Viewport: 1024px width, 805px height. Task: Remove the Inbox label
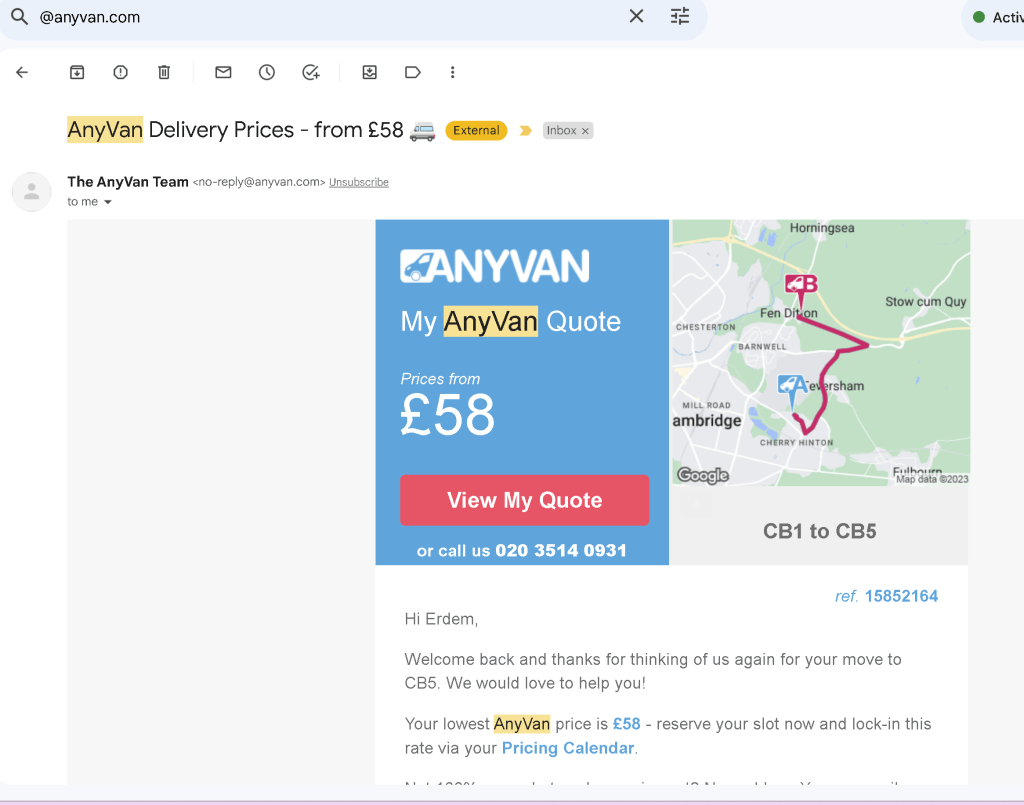coord(586,131)
